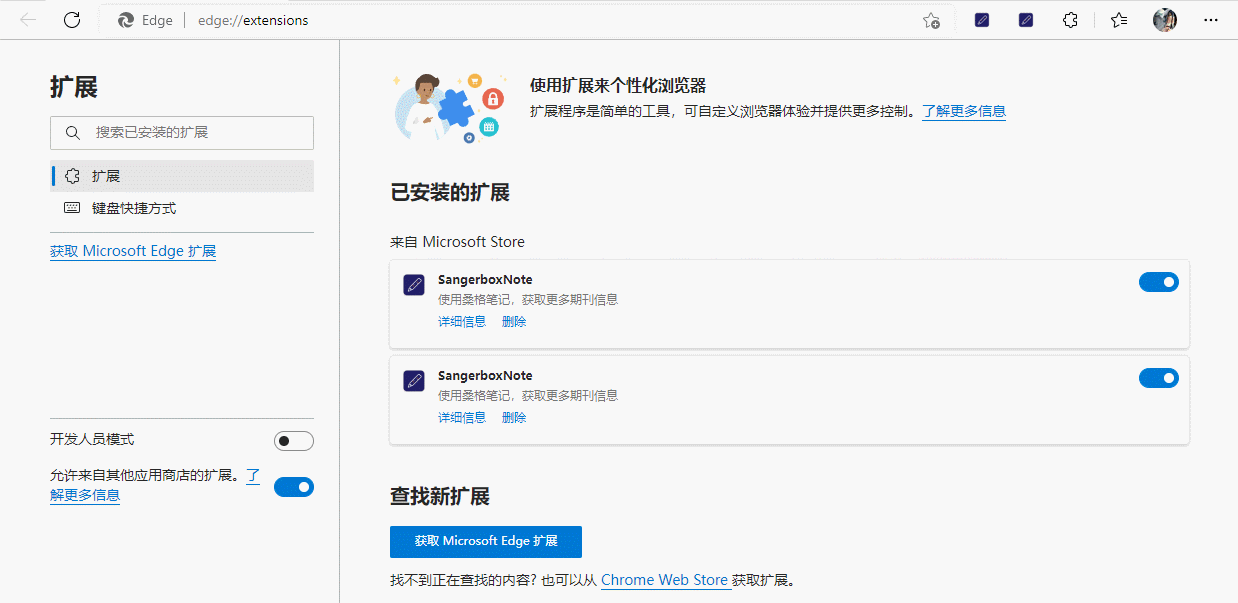This screenshot has width=1238, height=603.
Task: Click the 开发人员模式 label text
Action: point(92,439)
